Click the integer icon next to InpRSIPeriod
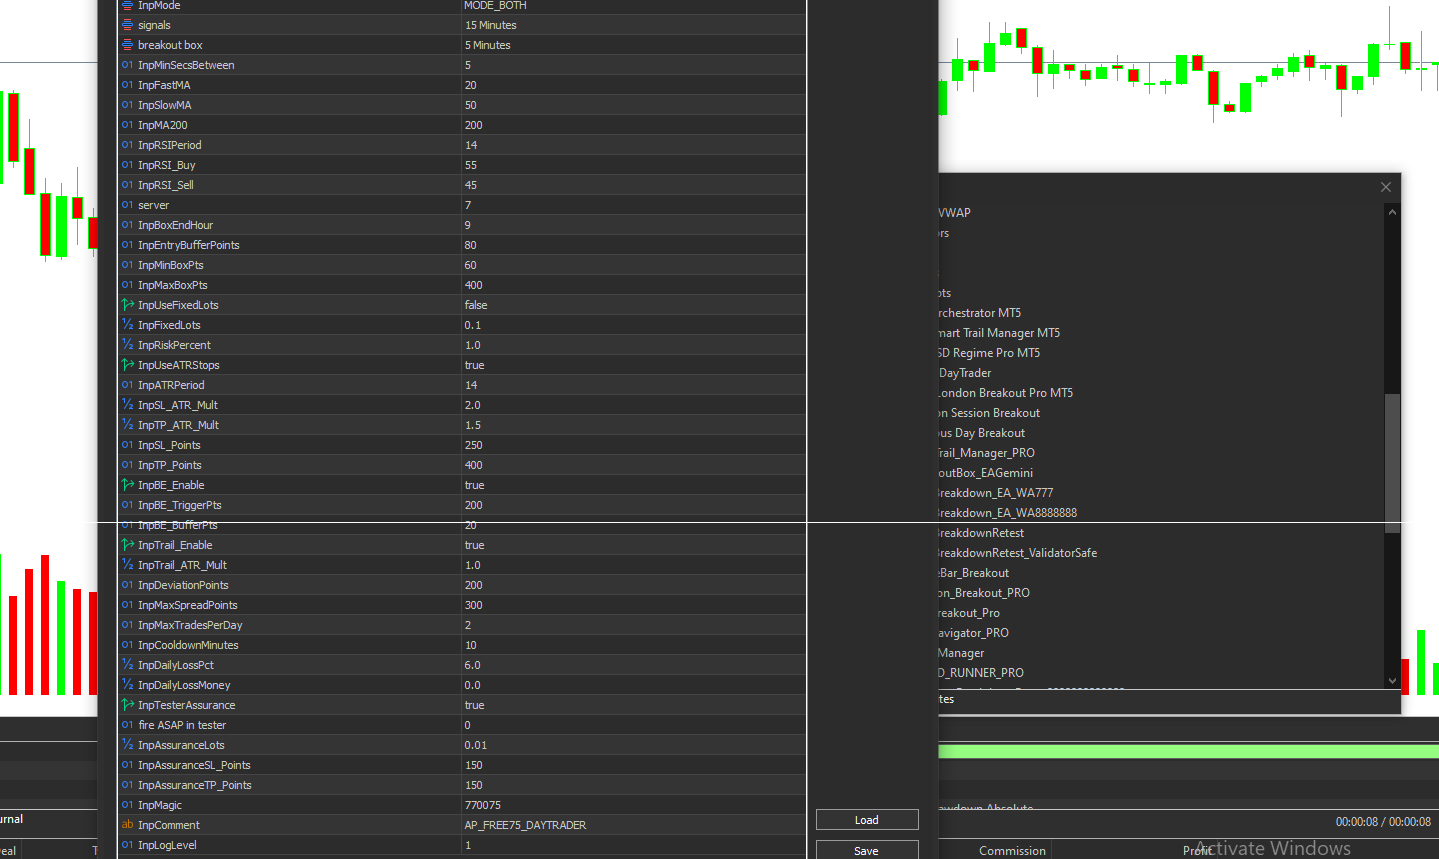Viewport: 1439px width, 859px height. pyautogui.click(x=129, y=145)
